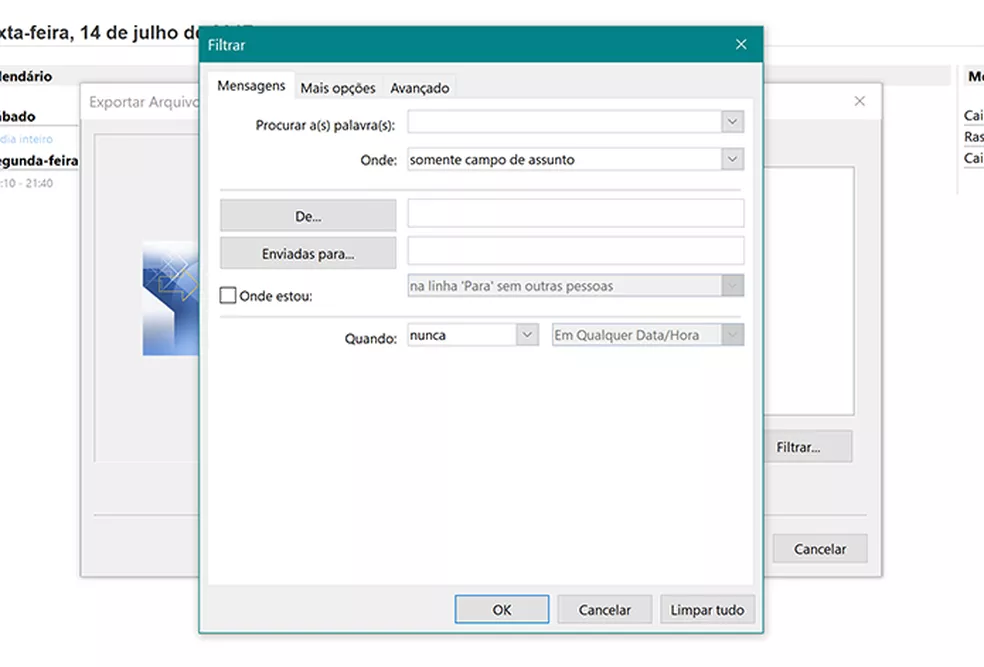
Task: Close the Exportar Arquivo dialog behind
Action: click(x=860, y=101)
